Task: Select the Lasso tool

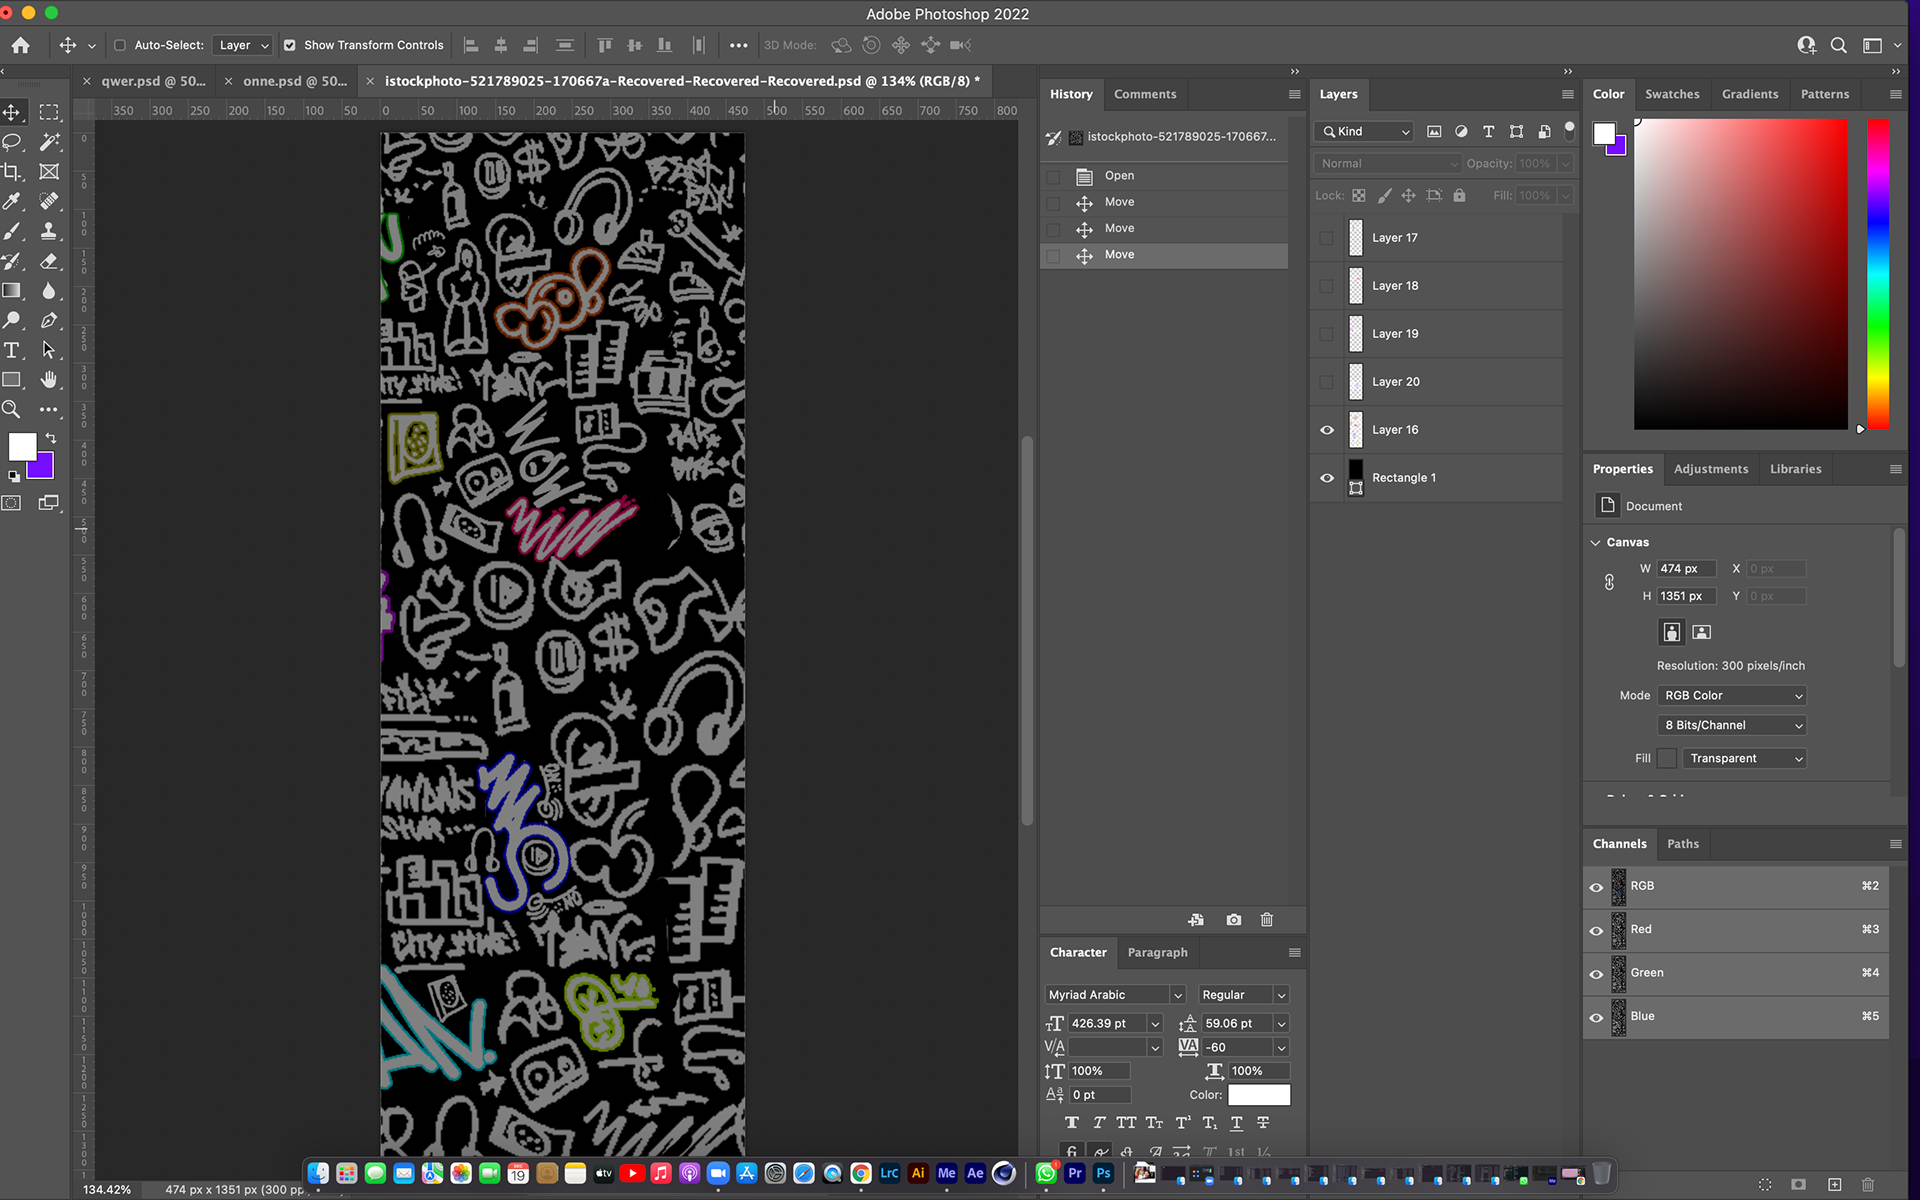Action: pos(12,142)
